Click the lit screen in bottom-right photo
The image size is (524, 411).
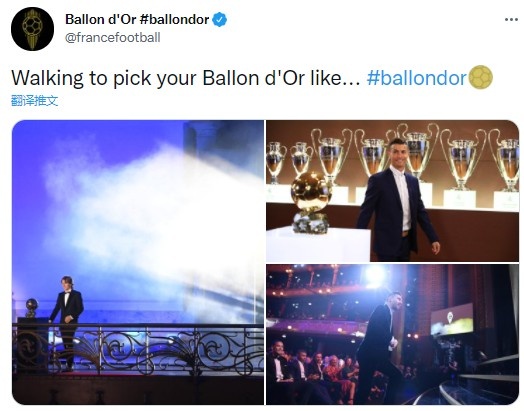[x=452, y=319]
